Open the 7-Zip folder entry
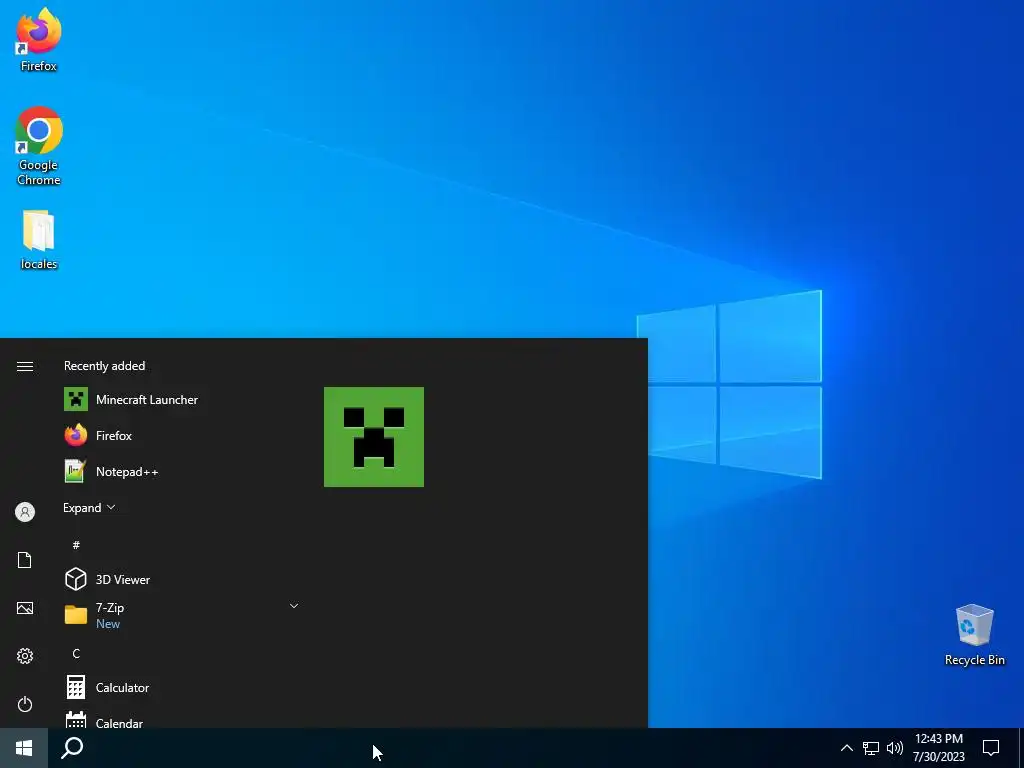The height and width of the screenshot is (768, 1024). (180, 615)
